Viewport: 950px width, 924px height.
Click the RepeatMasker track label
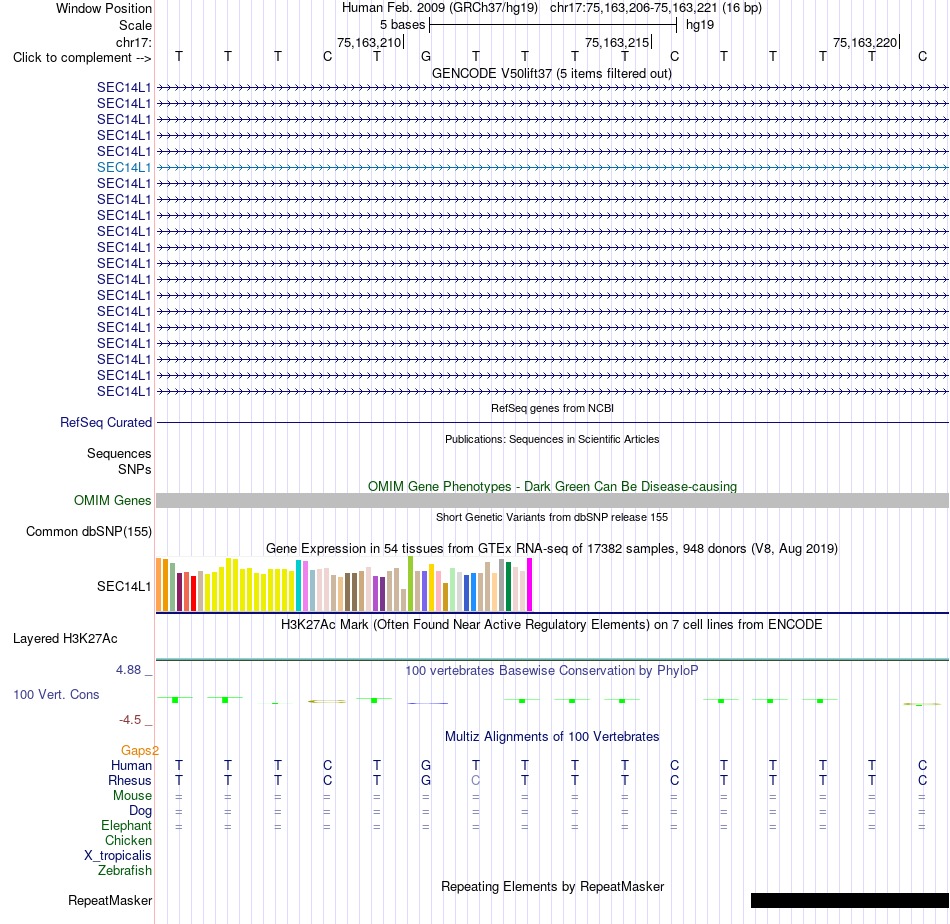(x=110, y=900)
